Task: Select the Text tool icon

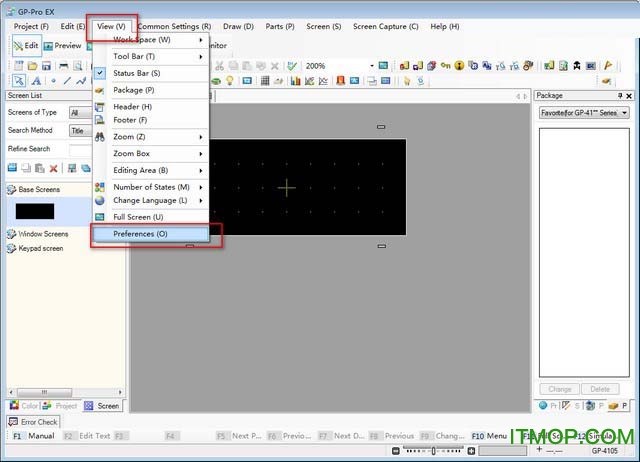Action: tap(35, 80)
